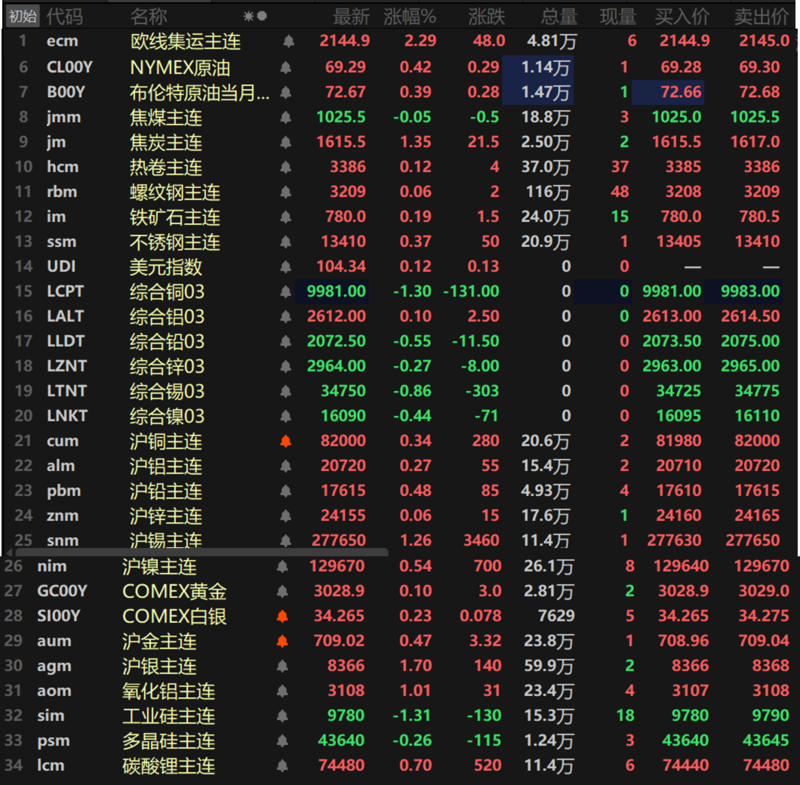
Task: Click the alert bell for 焦炭主连
Action: [289, 142]
